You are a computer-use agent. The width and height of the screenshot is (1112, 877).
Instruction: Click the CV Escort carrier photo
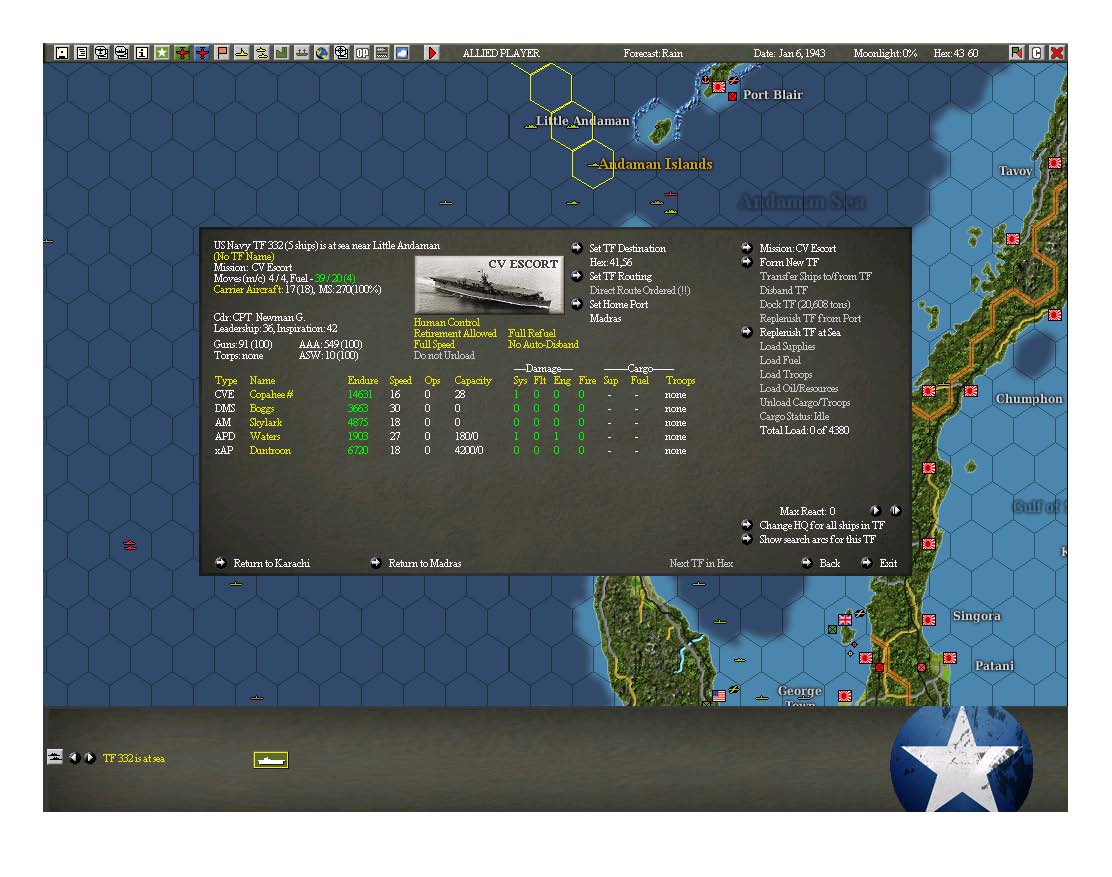(489, 284)
